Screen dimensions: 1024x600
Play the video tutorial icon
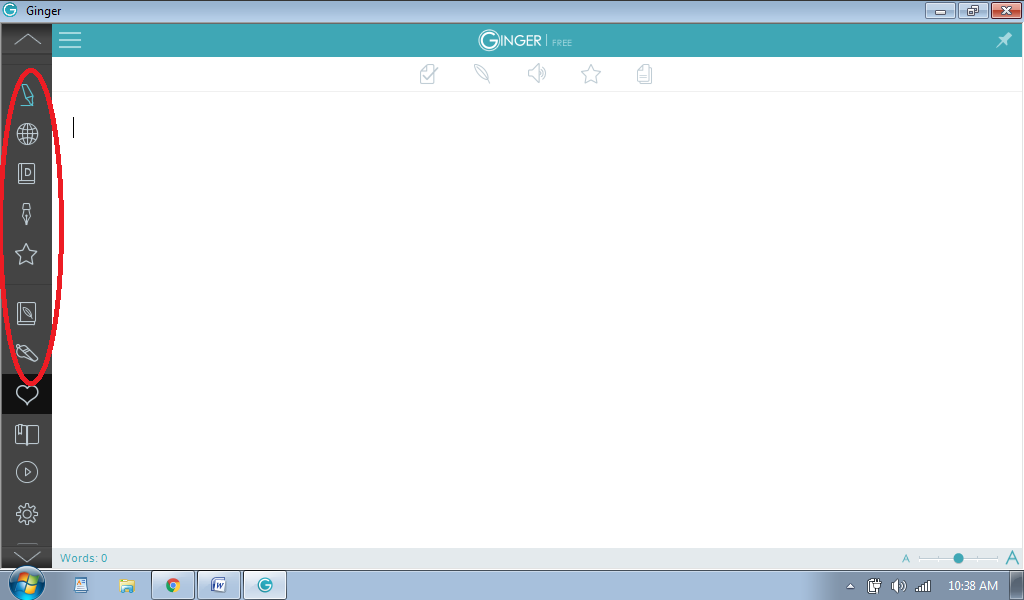pos(26,472)
